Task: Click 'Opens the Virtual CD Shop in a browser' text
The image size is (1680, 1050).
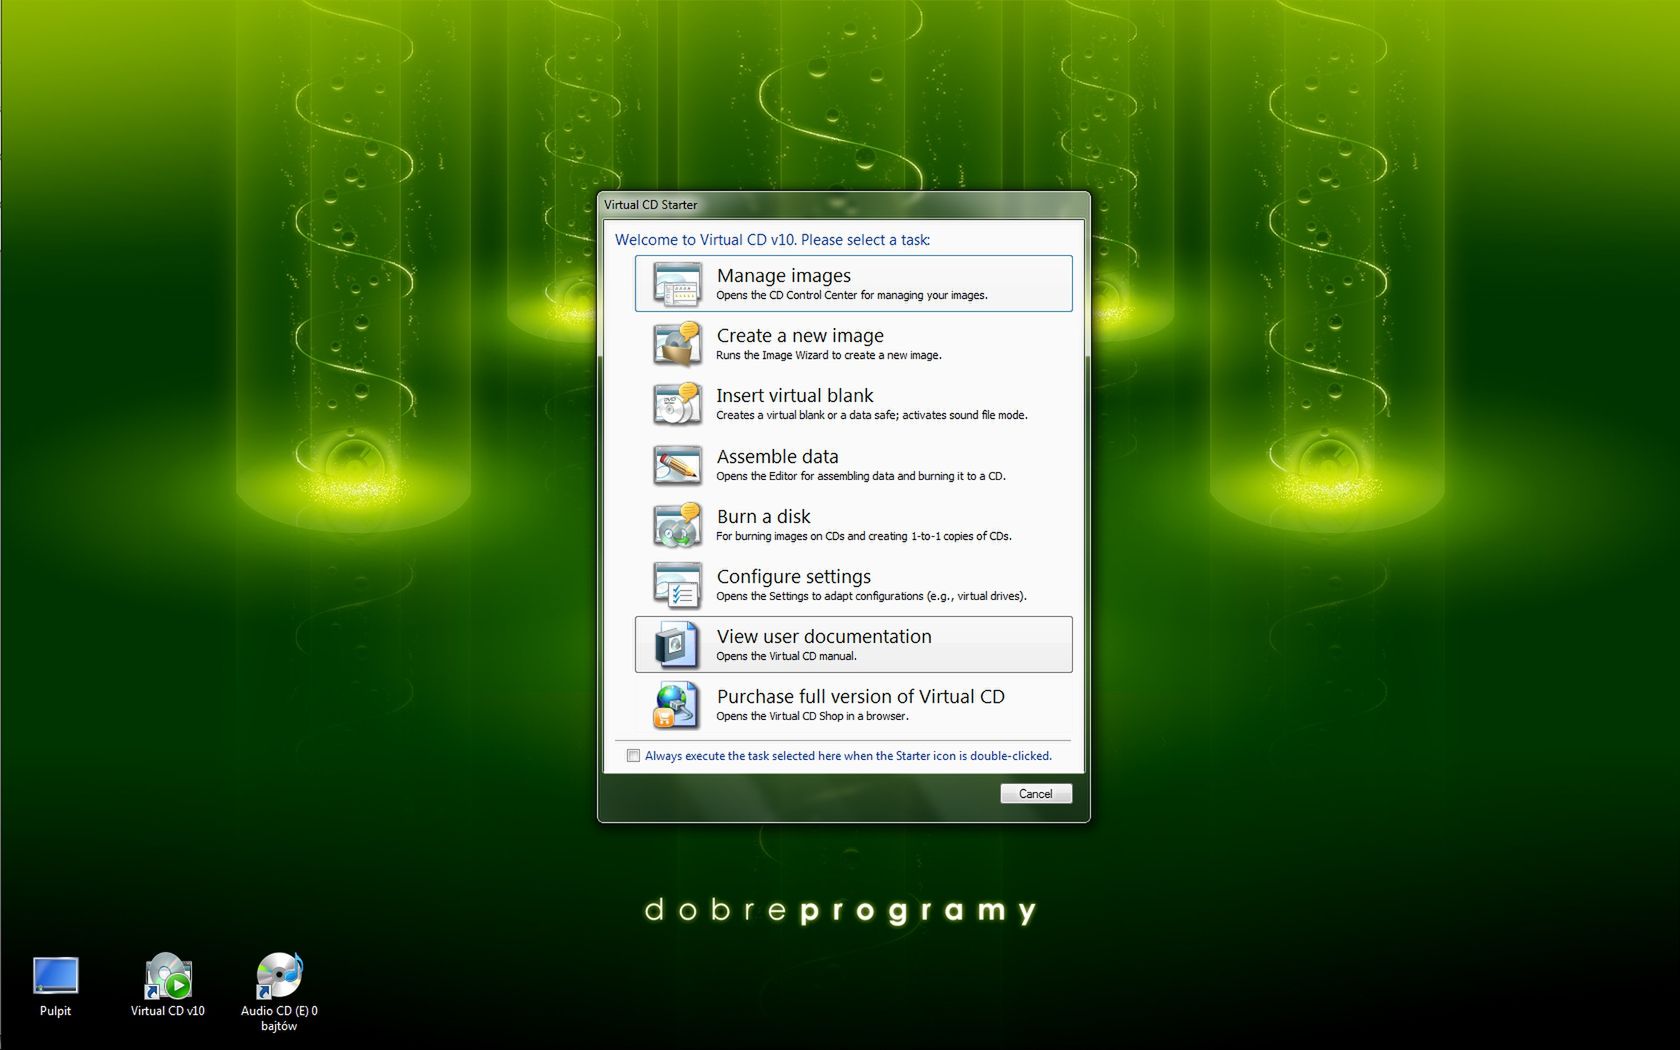Action: (812, 716)
